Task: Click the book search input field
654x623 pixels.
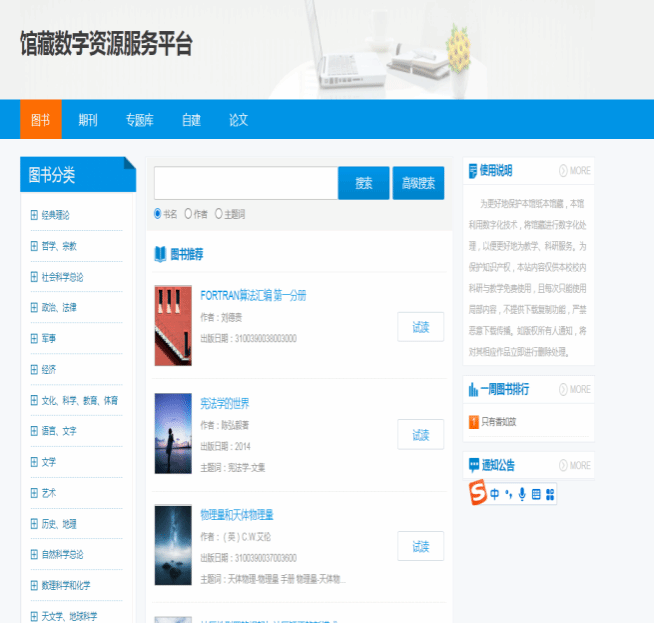Action: [x=246, y=183]
